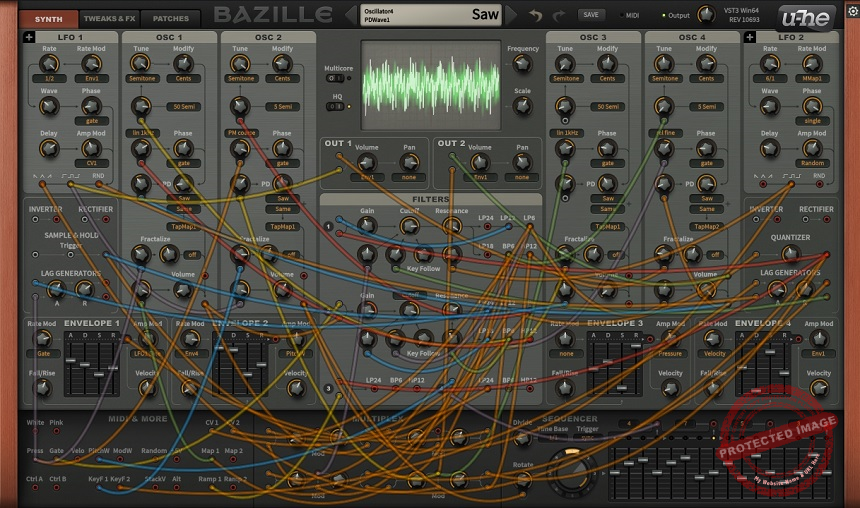This screenshot has height=508, width=860.
Task: Click the LFO 2 plus icon
Action: [x=750, y=37]
